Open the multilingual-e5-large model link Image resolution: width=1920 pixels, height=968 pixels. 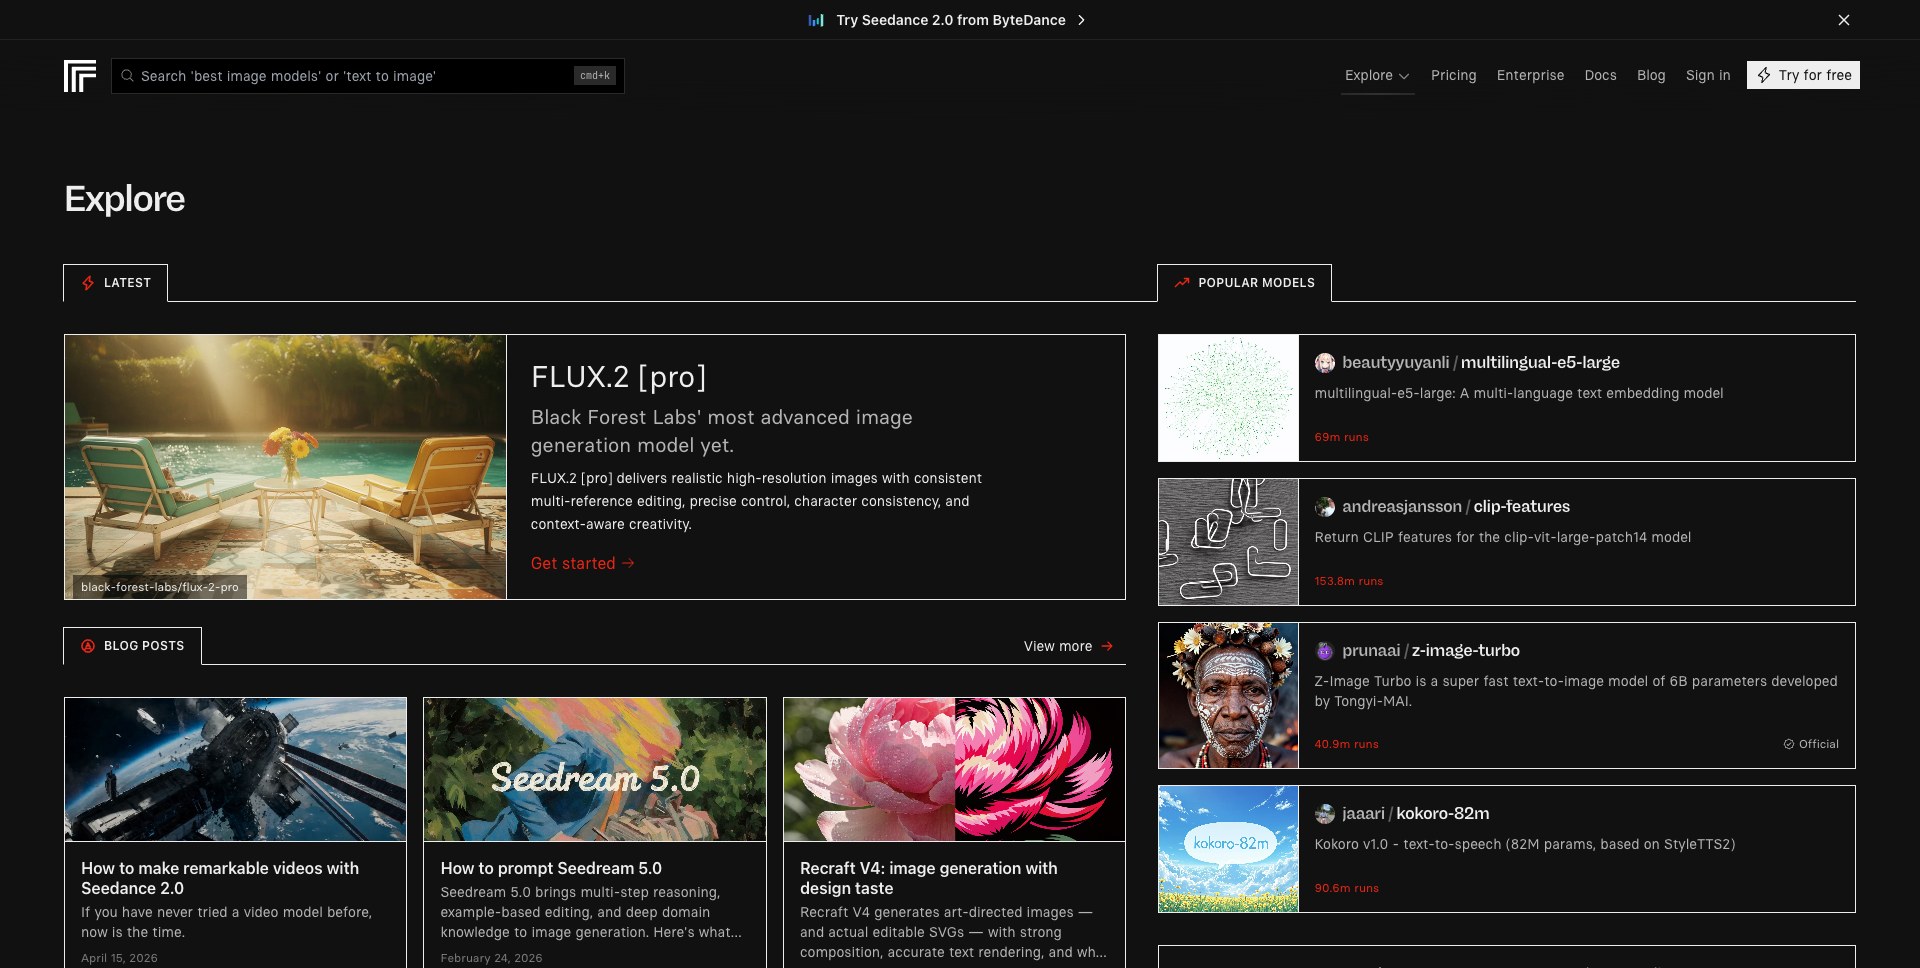click(1540, 363)
